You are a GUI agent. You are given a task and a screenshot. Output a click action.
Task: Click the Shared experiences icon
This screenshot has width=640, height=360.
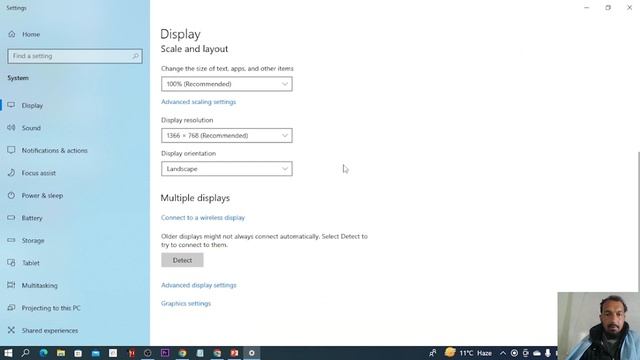[11, 330]
